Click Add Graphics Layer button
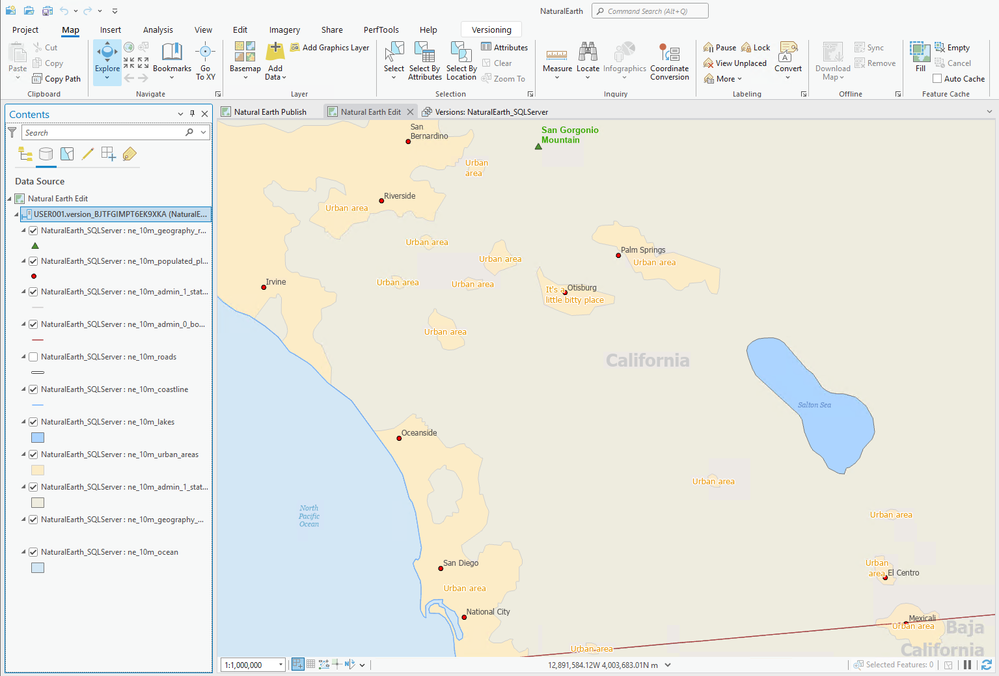 click(x=329, y=47)
